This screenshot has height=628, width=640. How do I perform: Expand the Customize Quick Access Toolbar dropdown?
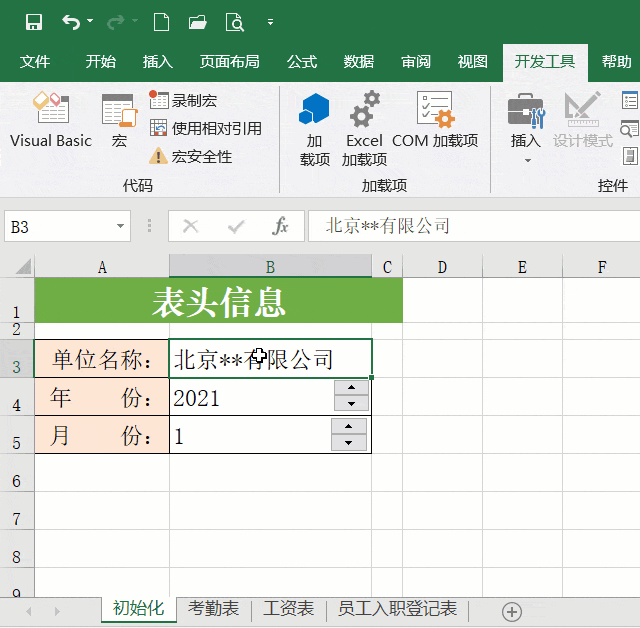(x=270, y=22)
